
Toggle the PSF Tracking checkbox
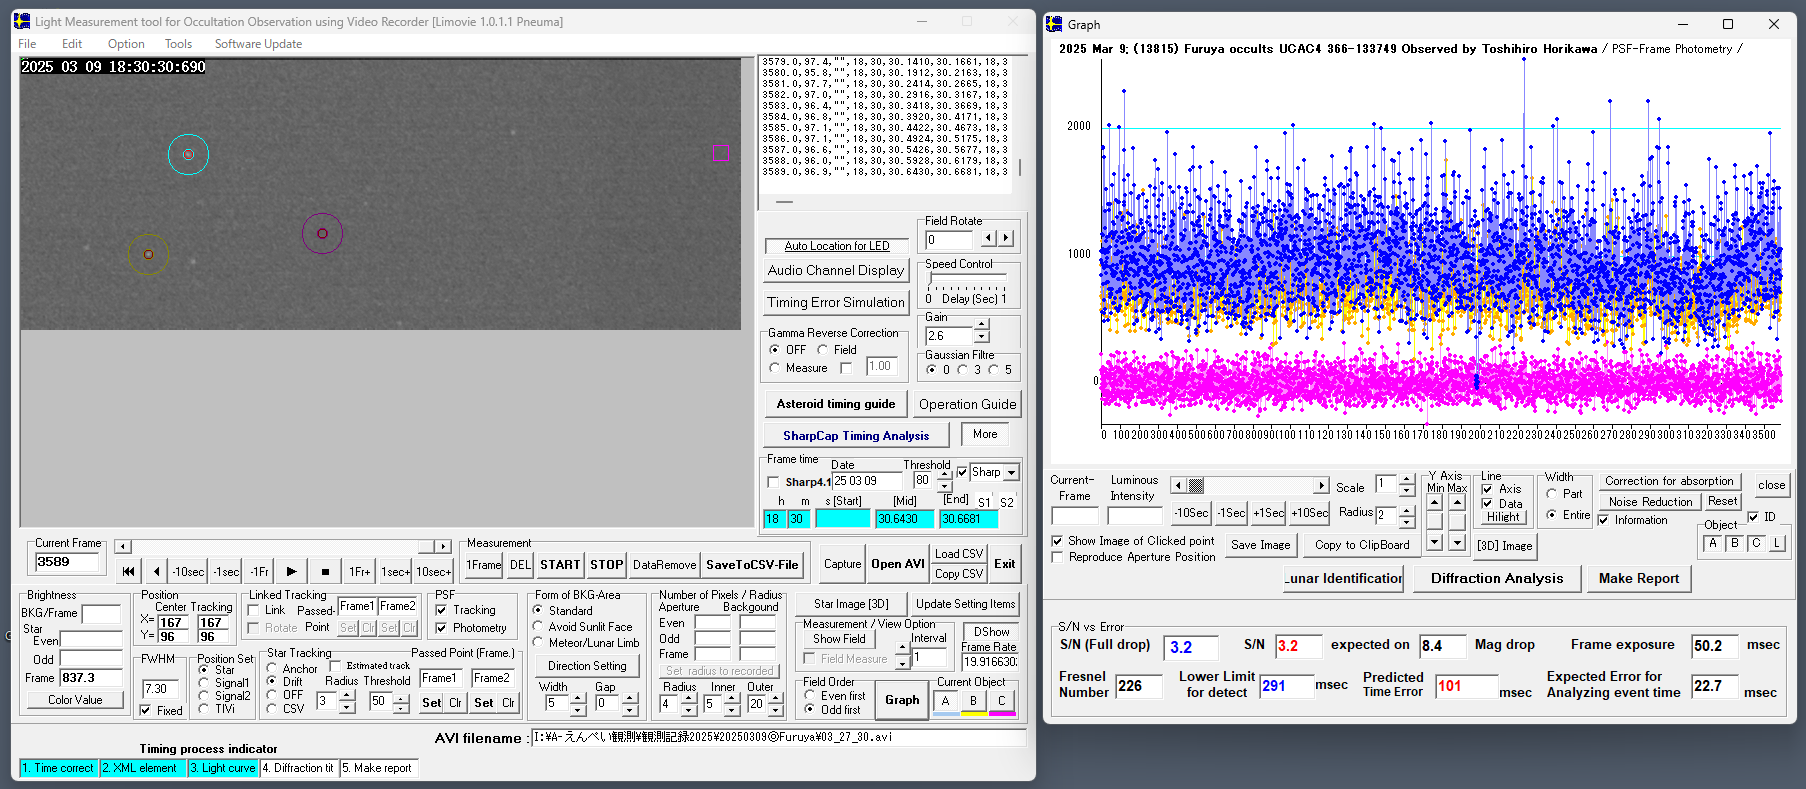pyautogui.click(x=441, y=610)
